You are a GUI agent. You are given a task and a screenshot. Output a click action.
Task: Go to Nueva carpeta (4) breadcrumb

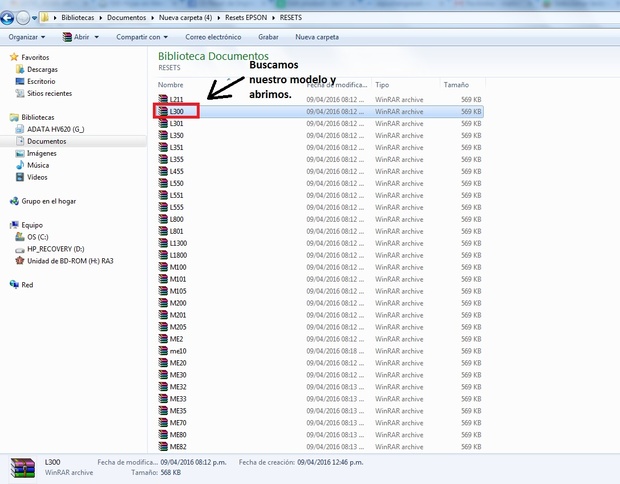point(185,17)
